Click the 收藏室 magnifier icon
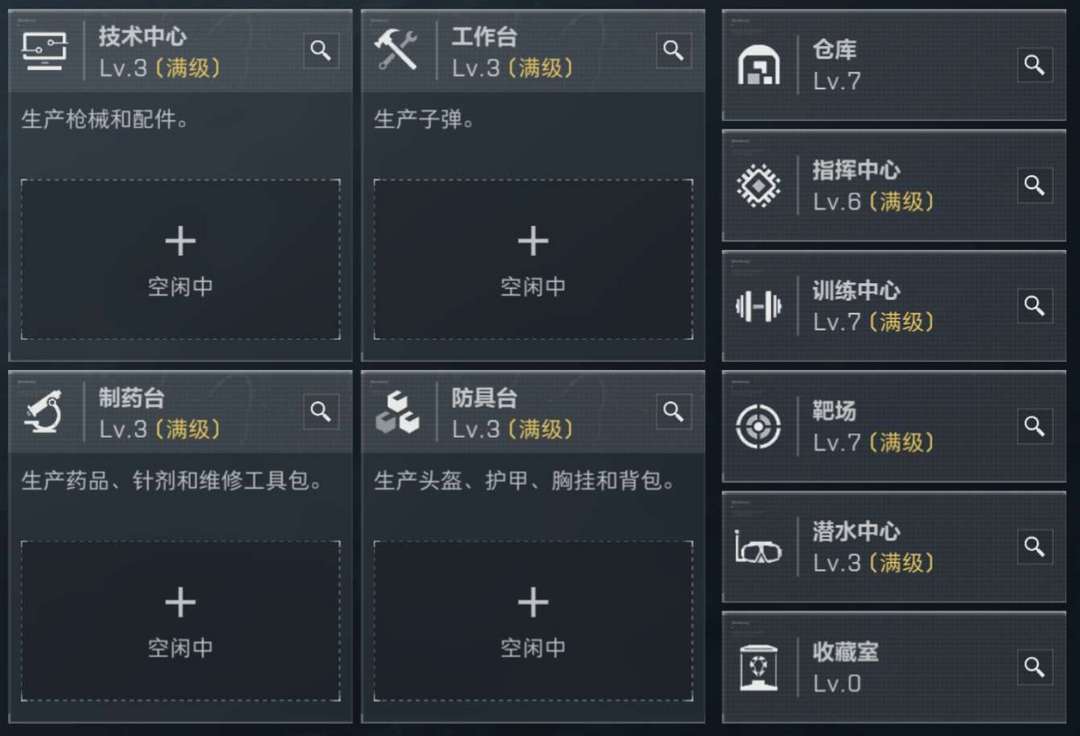This screenshot has width=1080, height=736. tap(1035, 667)
